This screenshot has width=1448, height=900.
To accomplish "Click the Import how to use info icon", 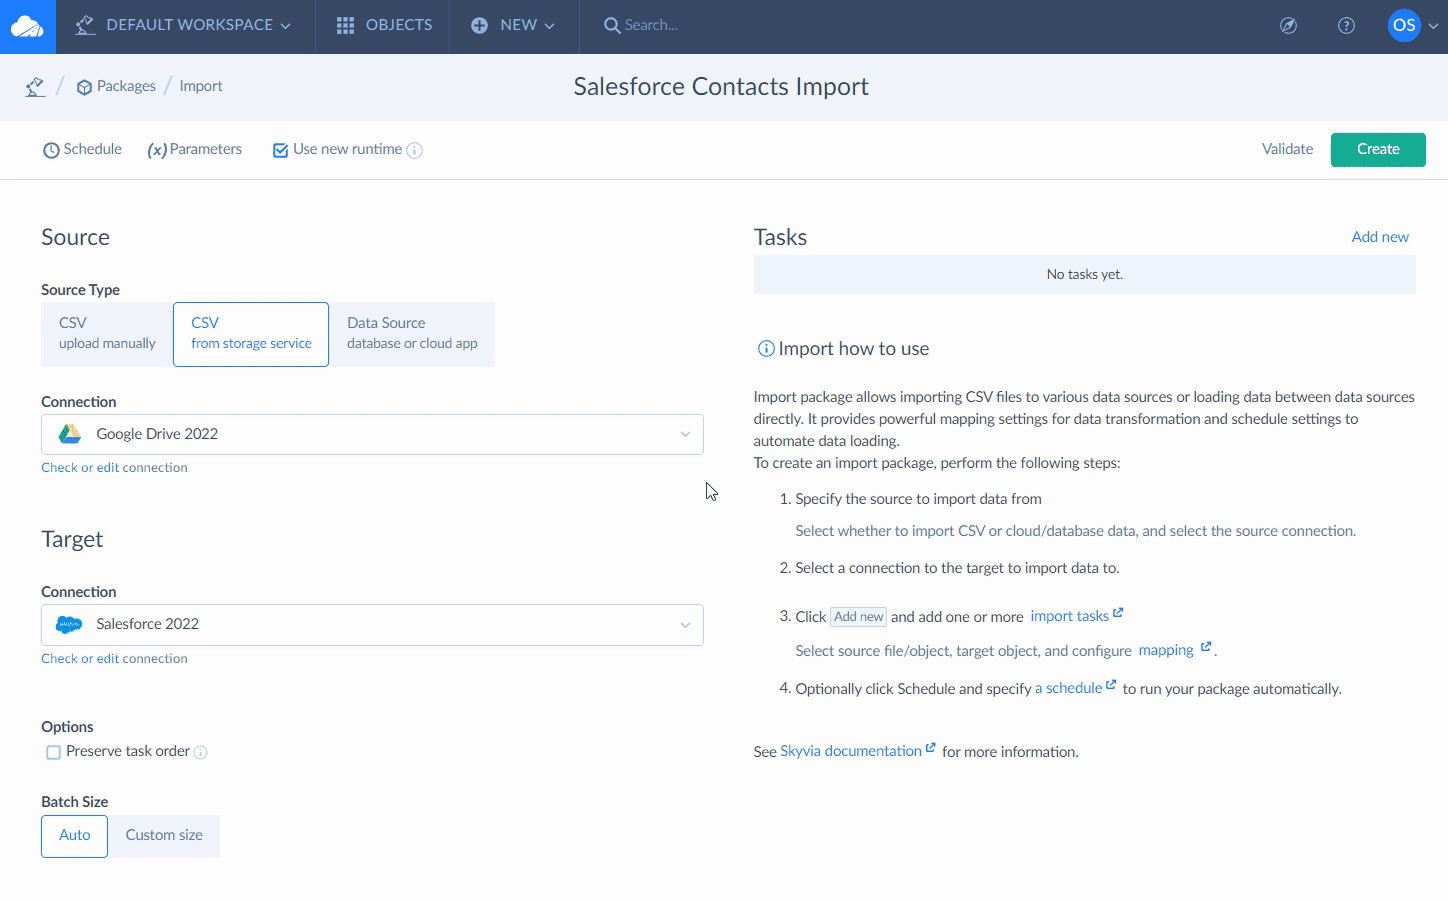I will (766, 349).
